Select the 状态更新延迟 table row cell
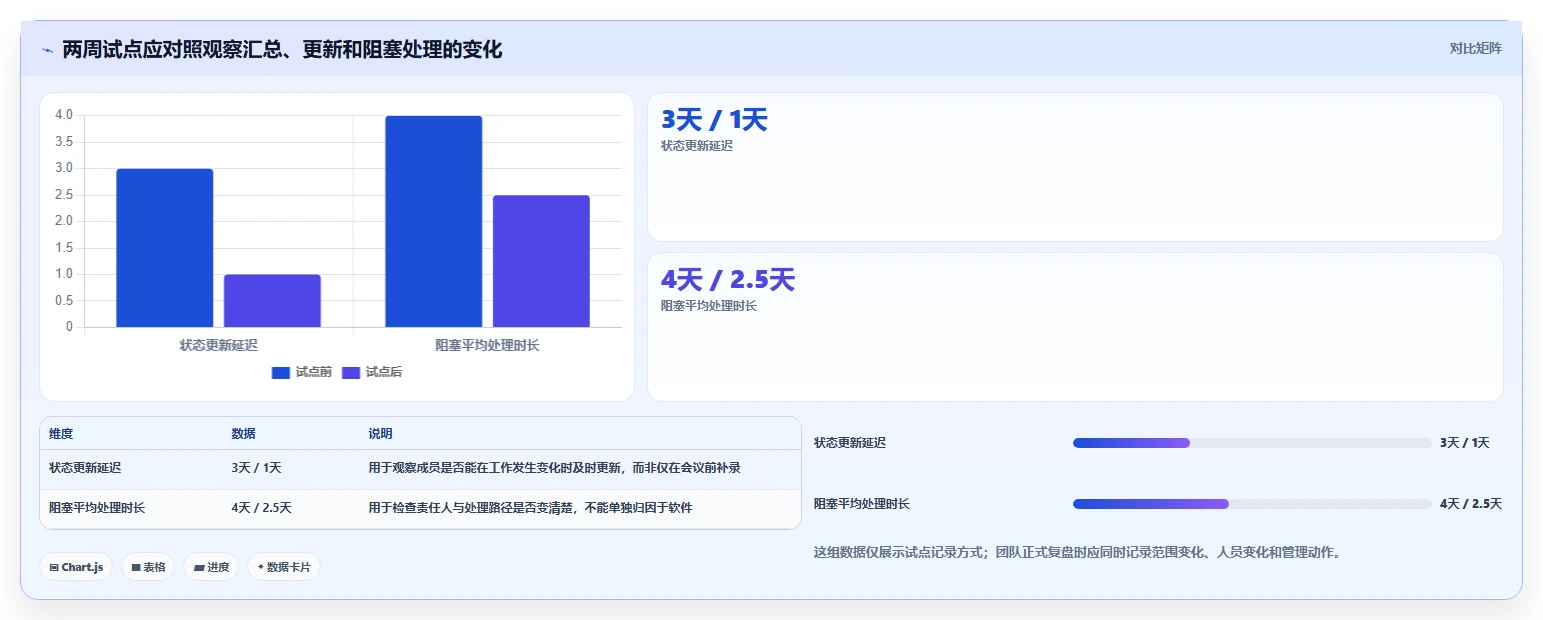This screenshot has height=620, width=1543. (85, 468)
